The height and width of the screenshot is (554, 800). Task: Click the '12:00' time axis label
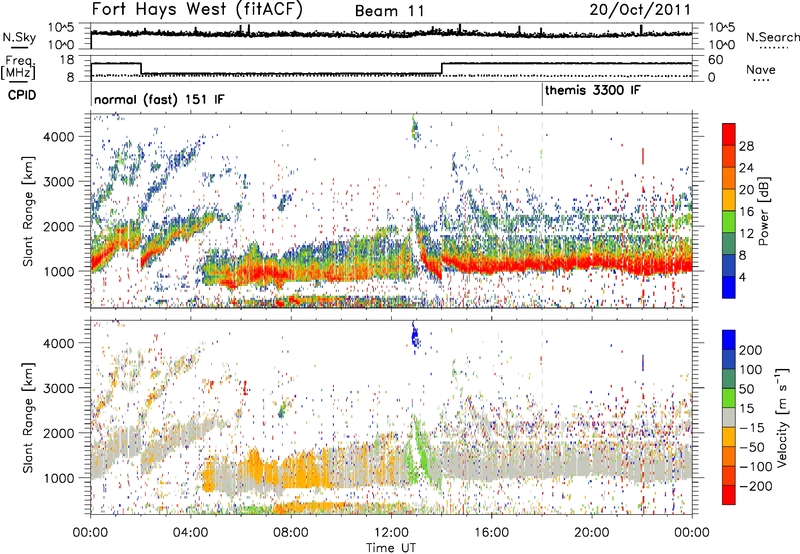click(x=391, y=532)
